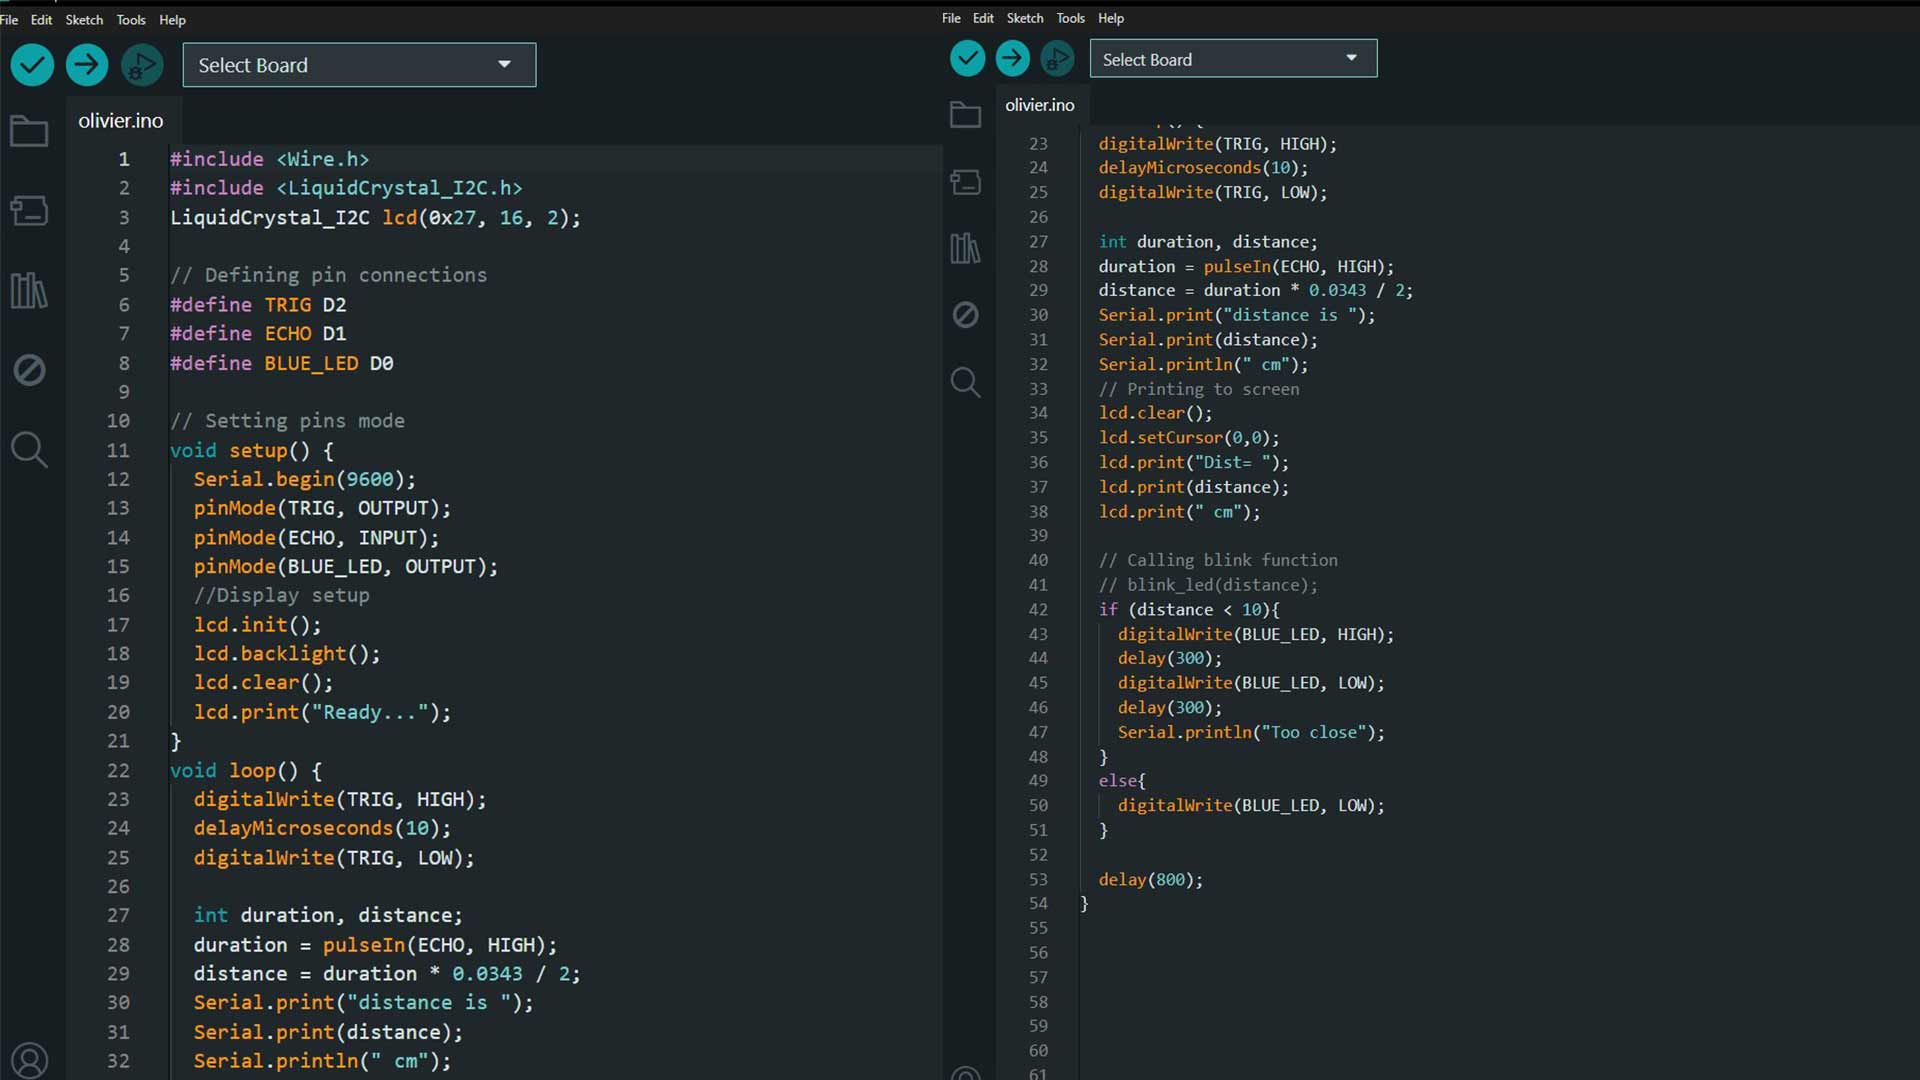Open Tools menu in the left window

tap(131, 20)
